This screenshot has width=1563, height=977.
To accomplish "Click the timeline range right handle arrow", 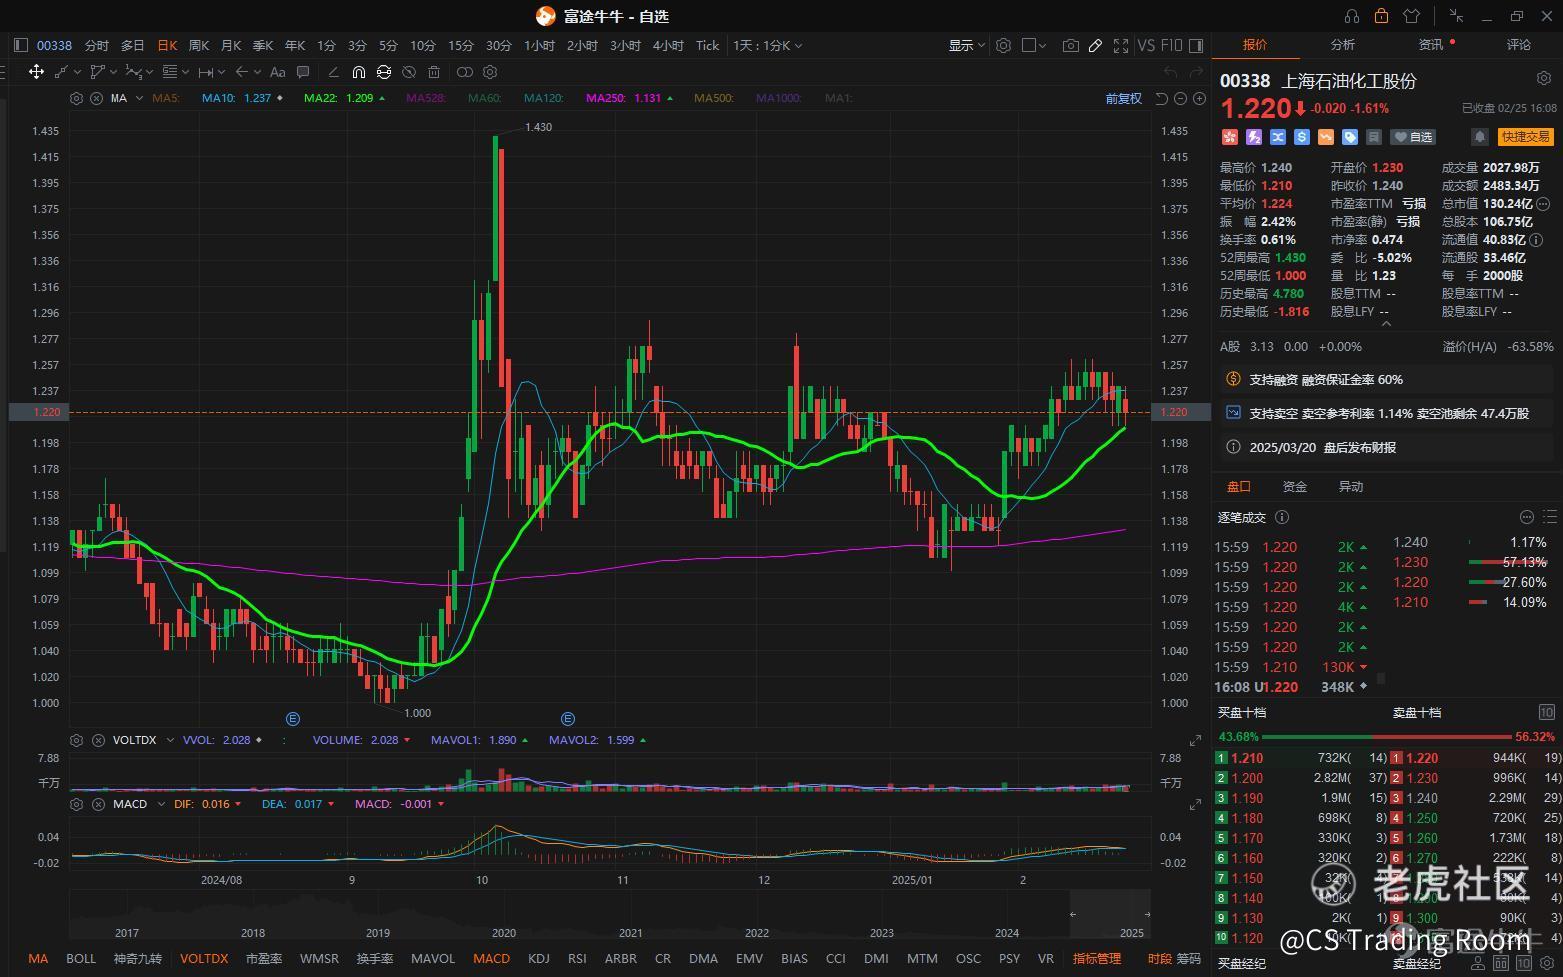I will (x=1147, y=914).
